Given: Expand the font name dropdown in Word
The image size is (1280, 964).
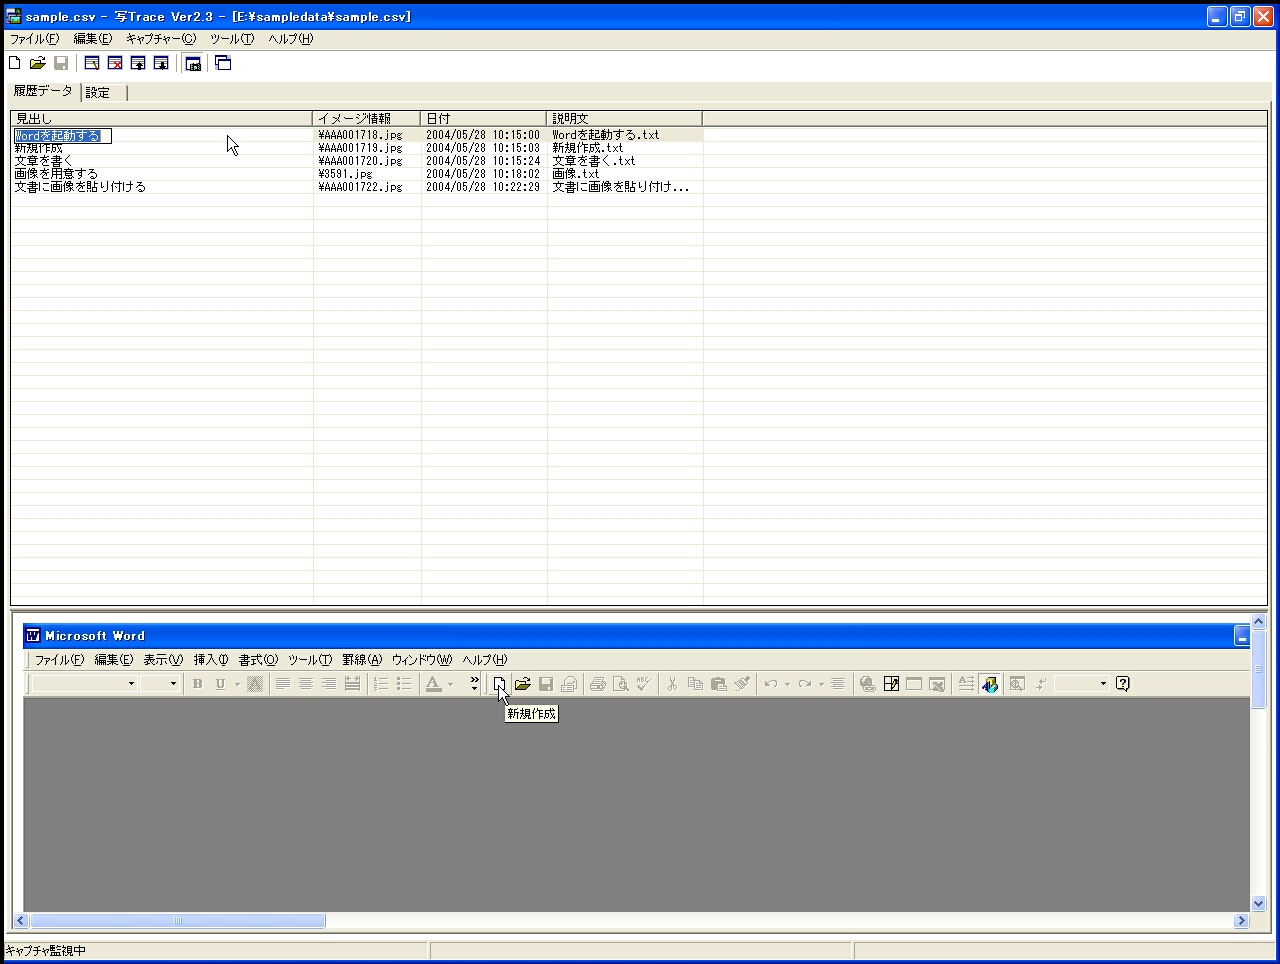Looking at the screenshot, I should [x=131, y=684].
